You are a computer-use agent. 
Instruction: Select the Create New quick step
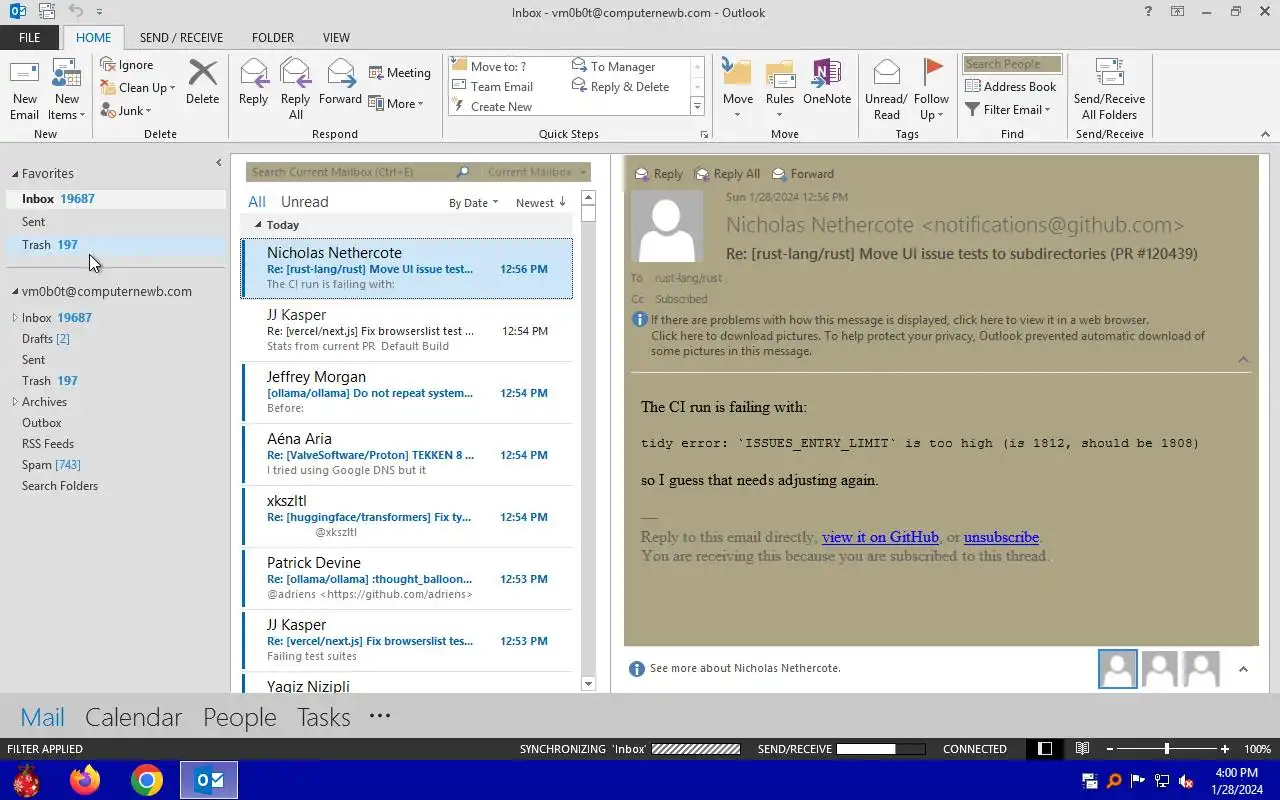492,107
